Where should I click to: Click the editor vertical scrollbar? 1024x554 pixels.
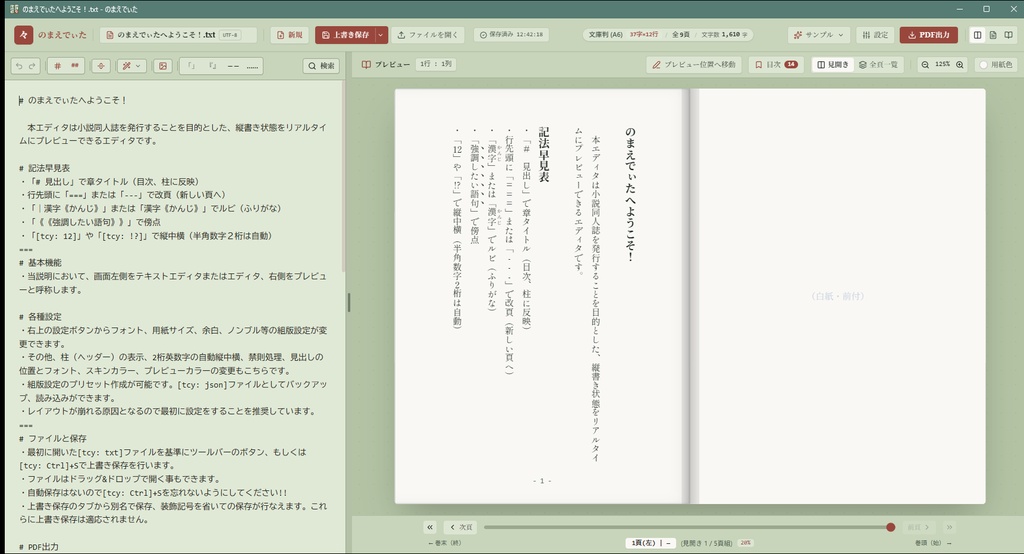(x=344, y=176)
